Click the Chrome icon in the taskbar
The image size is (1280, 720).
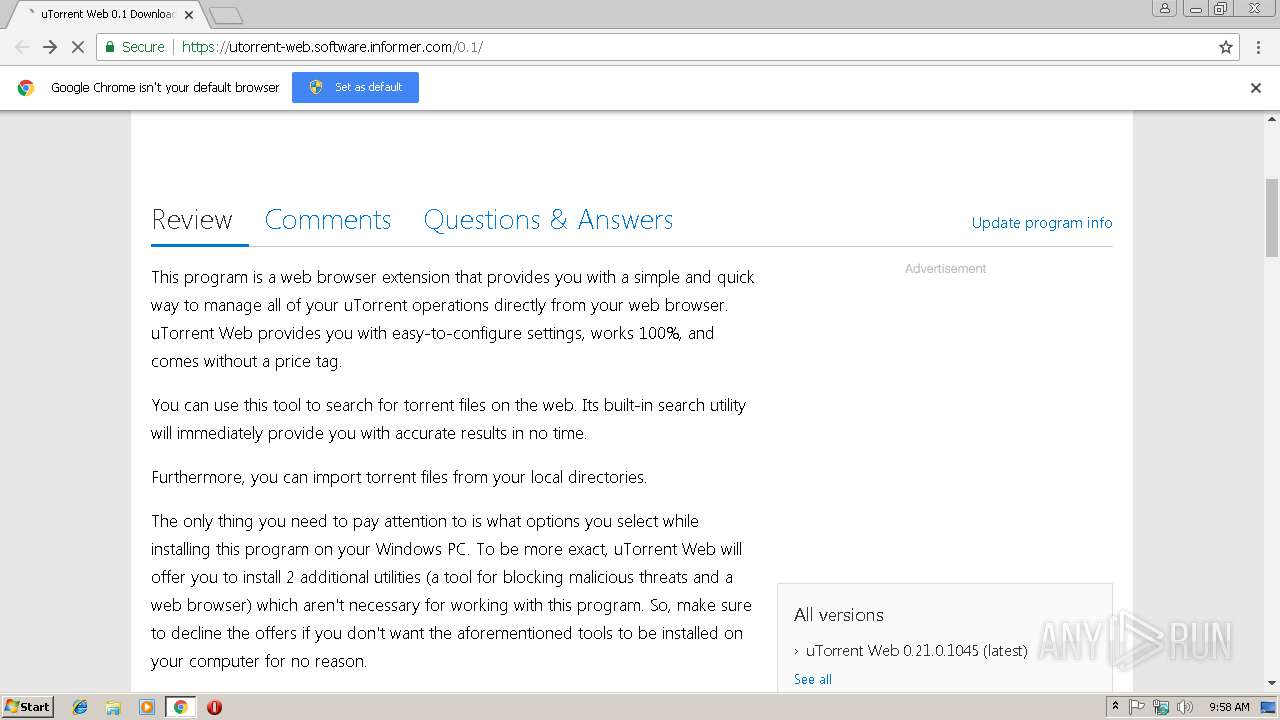pyautogui.click(x=180, y=707)
